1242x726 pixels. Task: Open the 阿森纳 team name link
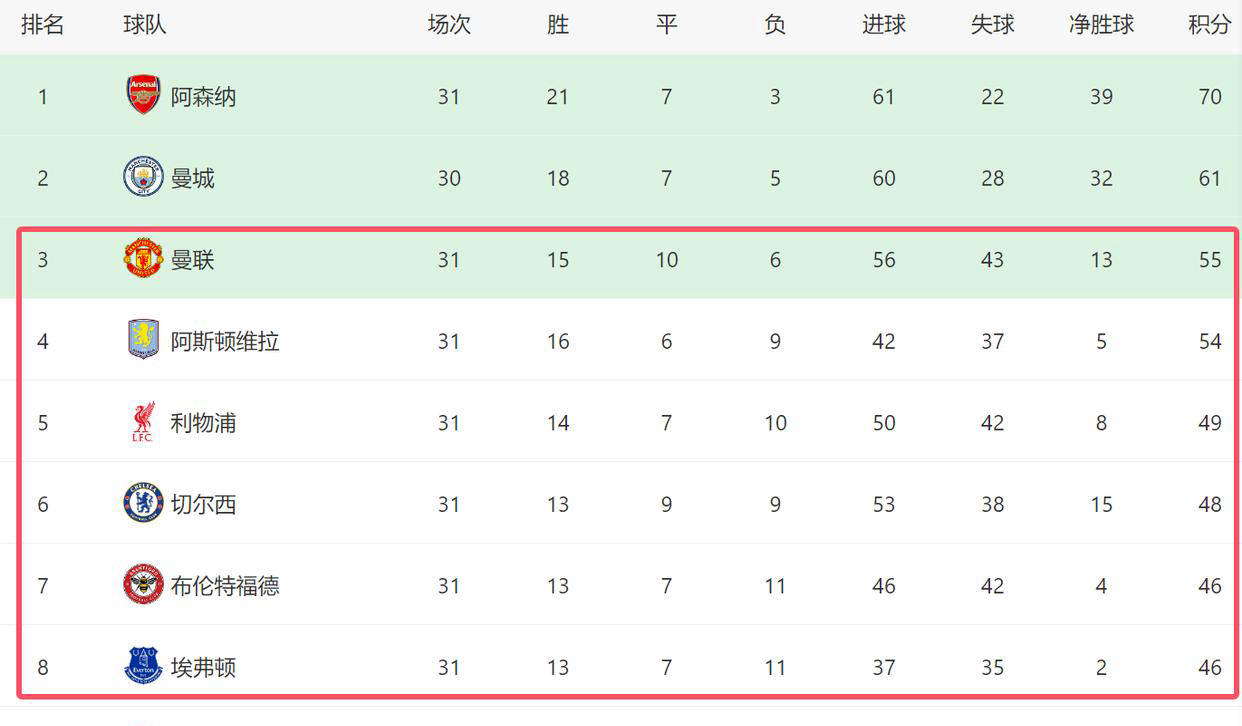coord(203,97)
